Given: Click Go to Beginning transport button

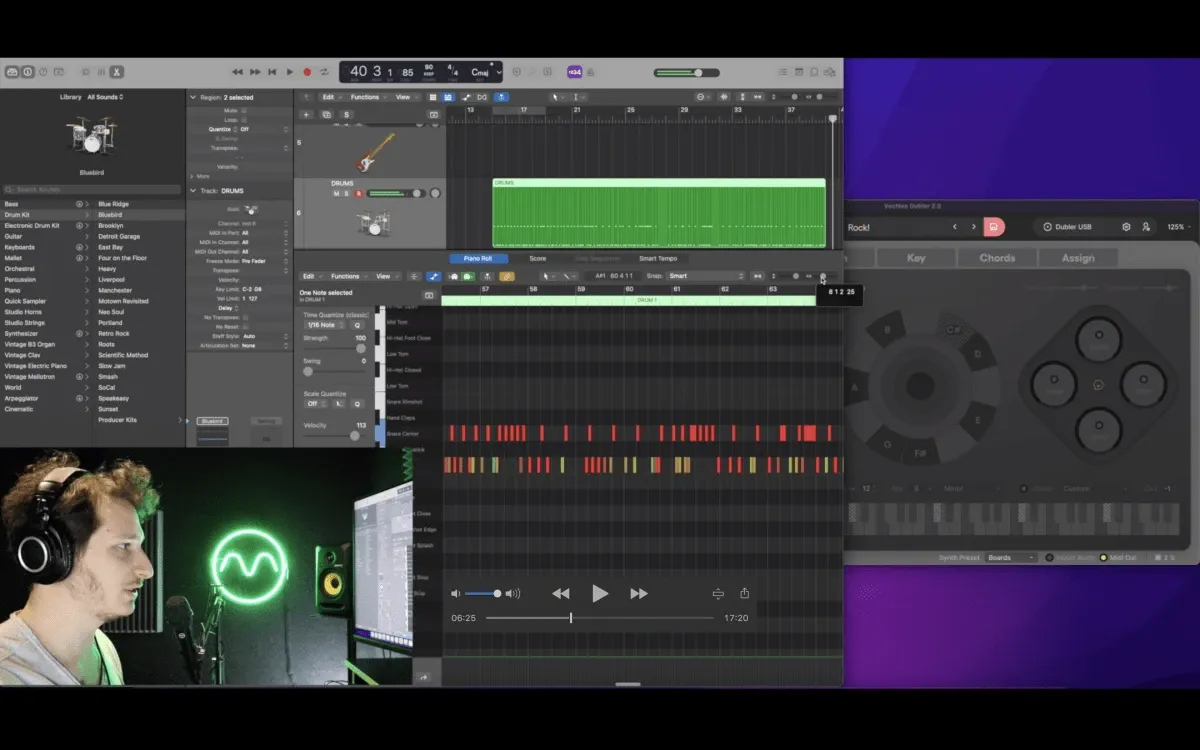Looking at the screenshot, I should tap(272, 72).
